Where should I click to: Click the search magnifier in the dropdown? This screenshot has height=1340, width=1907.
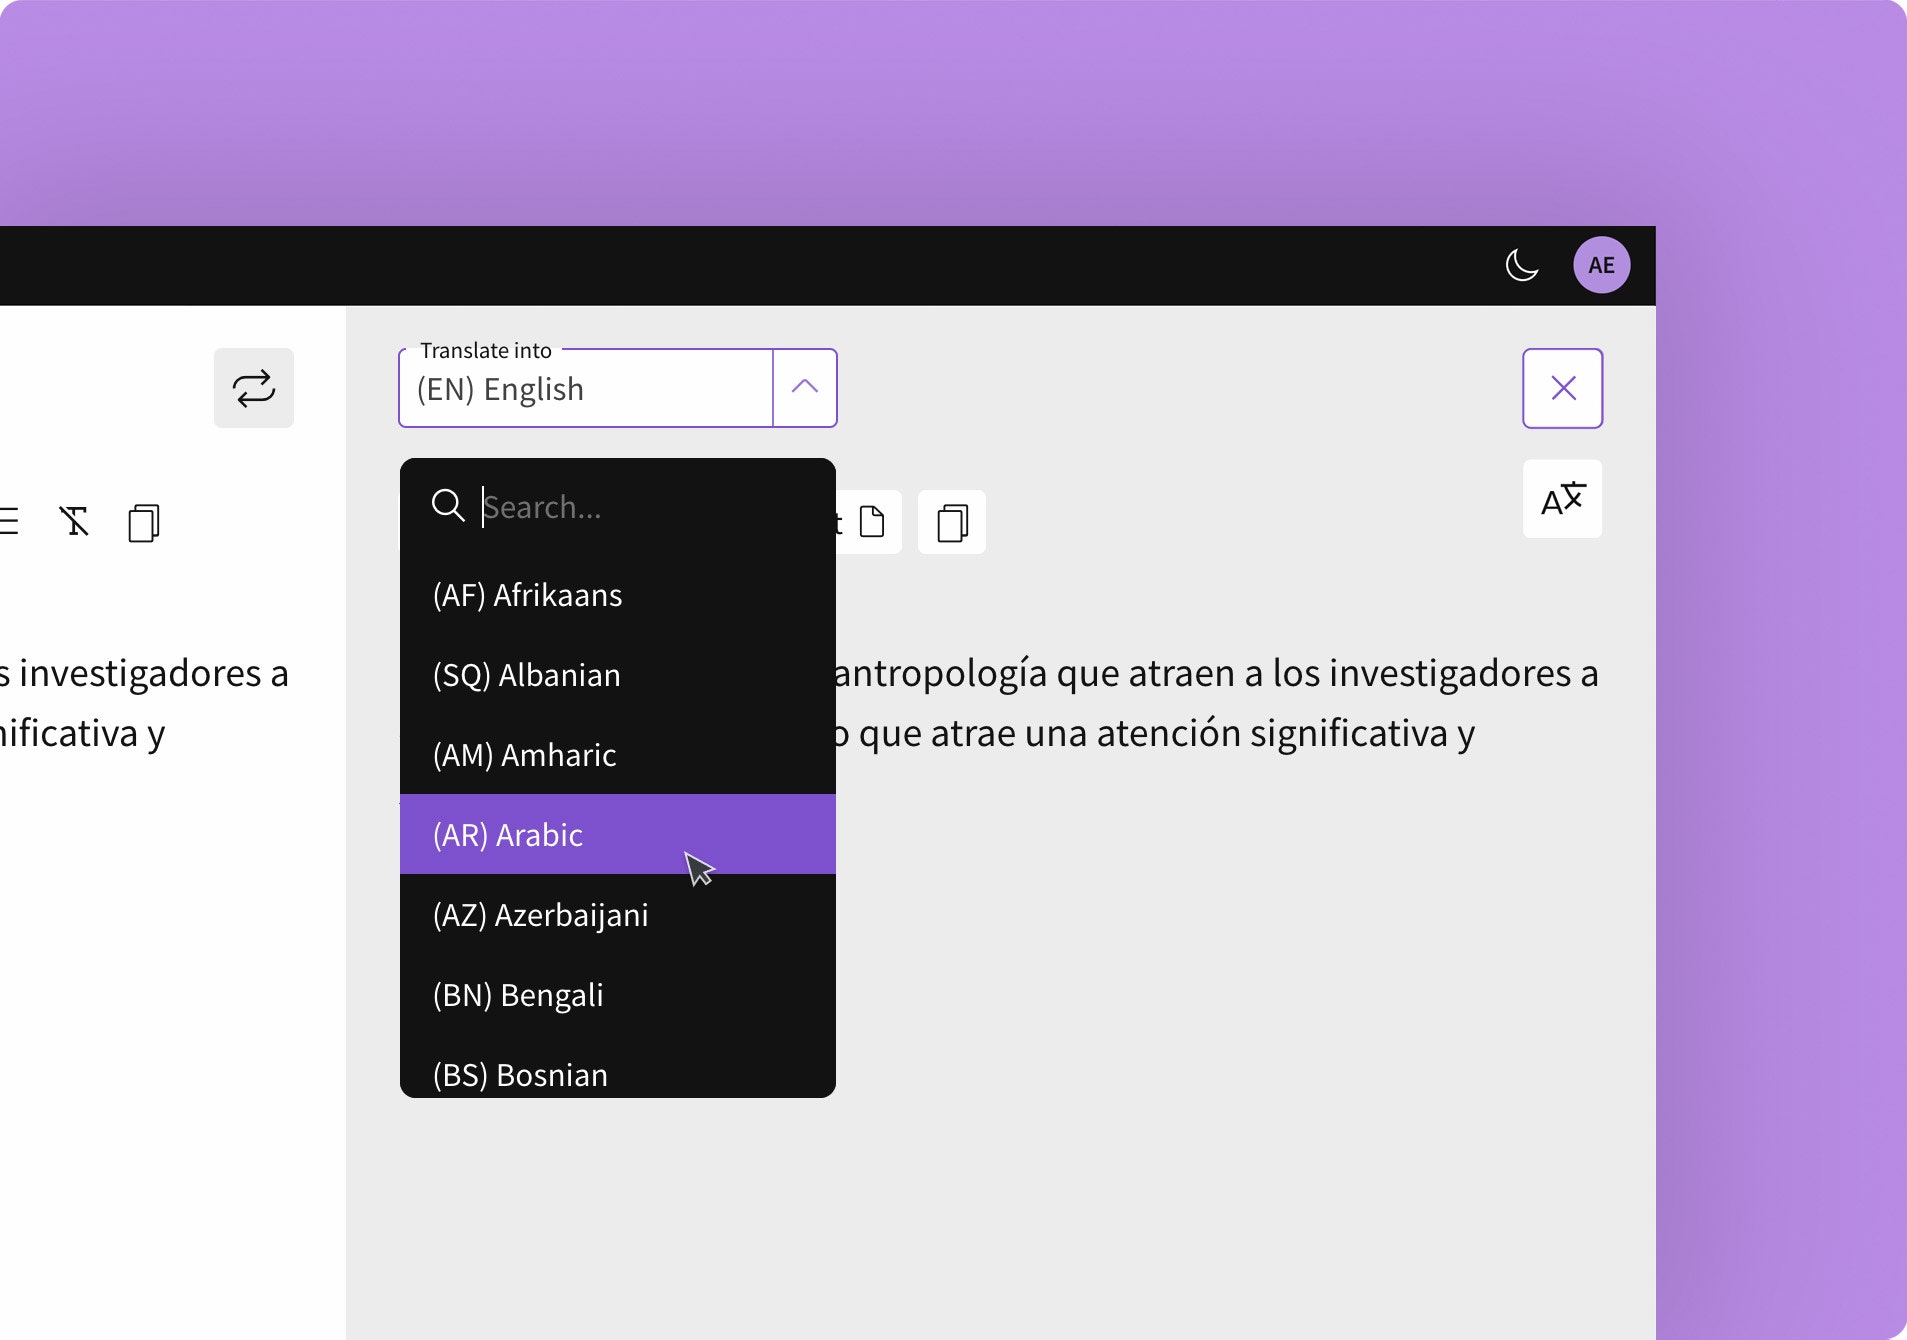coord(447,505)
